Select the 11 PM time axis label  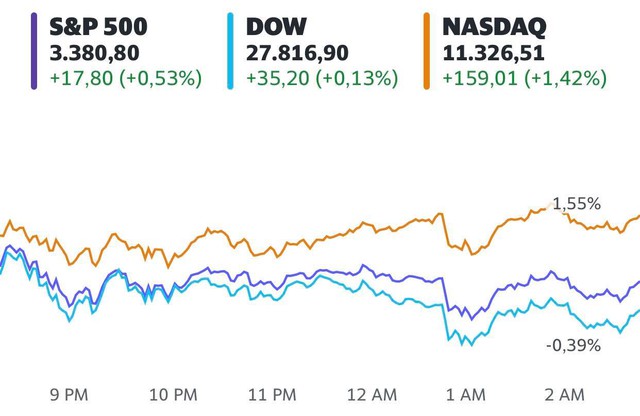coord(272,395)
